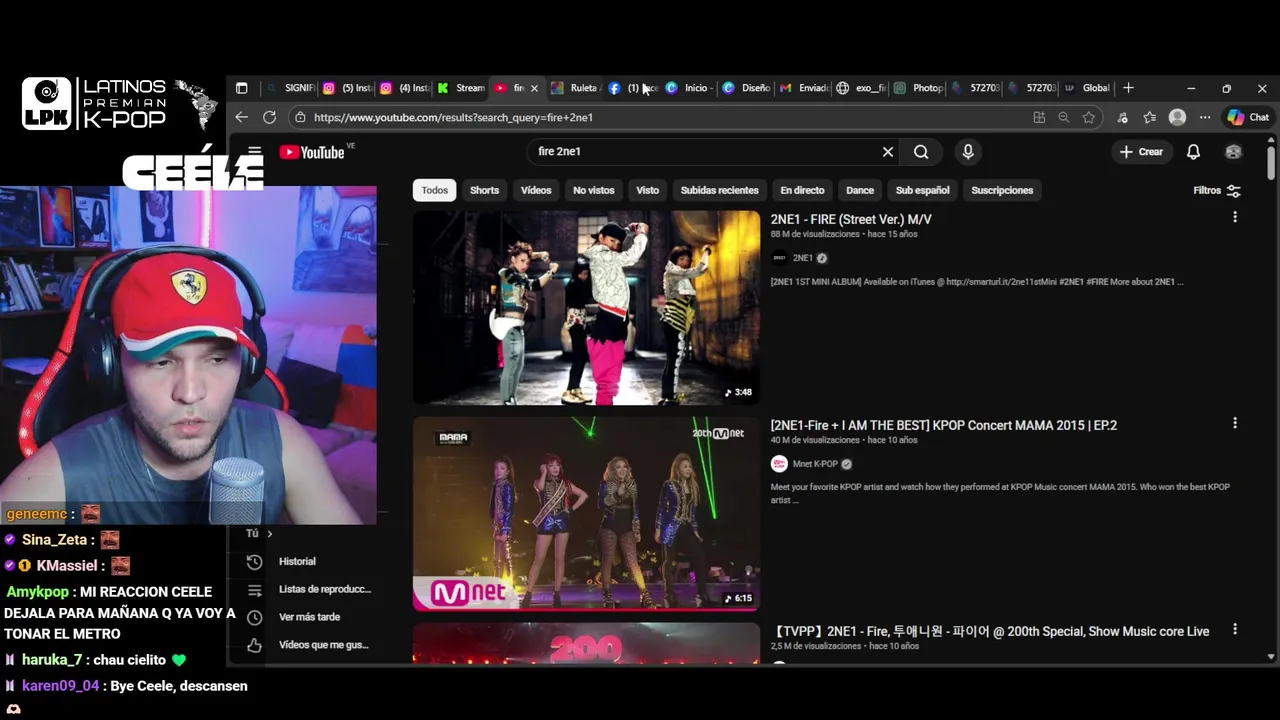
Task: Open liked videos thumbs-up icon
Action: pyautogui.click(x=254, y=645)
